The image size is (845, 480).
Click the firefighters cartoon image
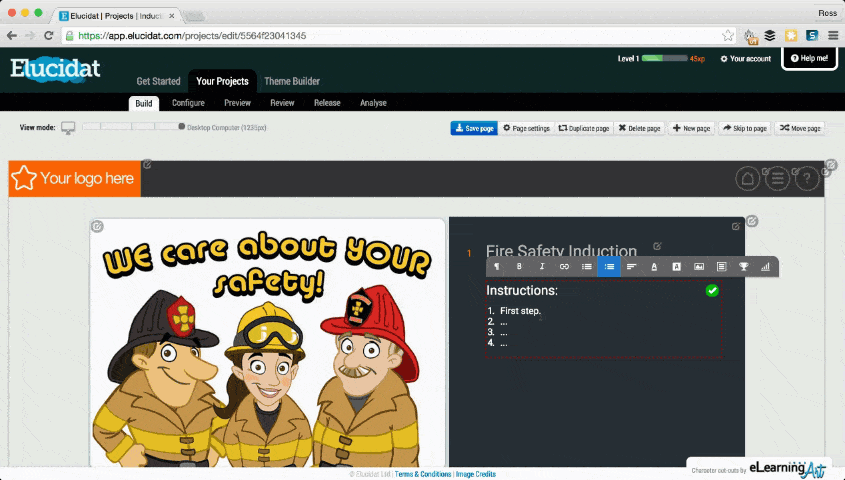pyautogui.click(x=267, y=343)
